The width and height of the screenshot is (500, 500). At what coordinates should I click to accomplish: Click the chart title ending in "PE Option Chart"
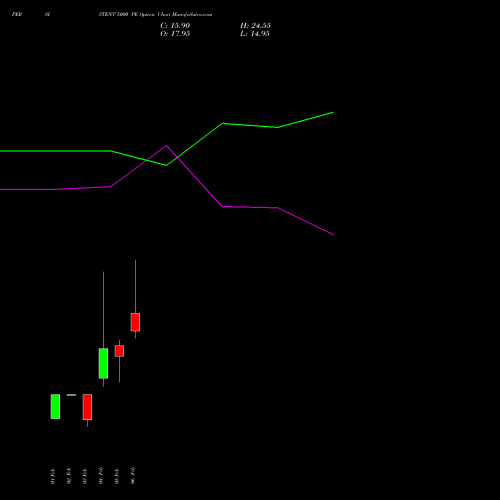155,14
